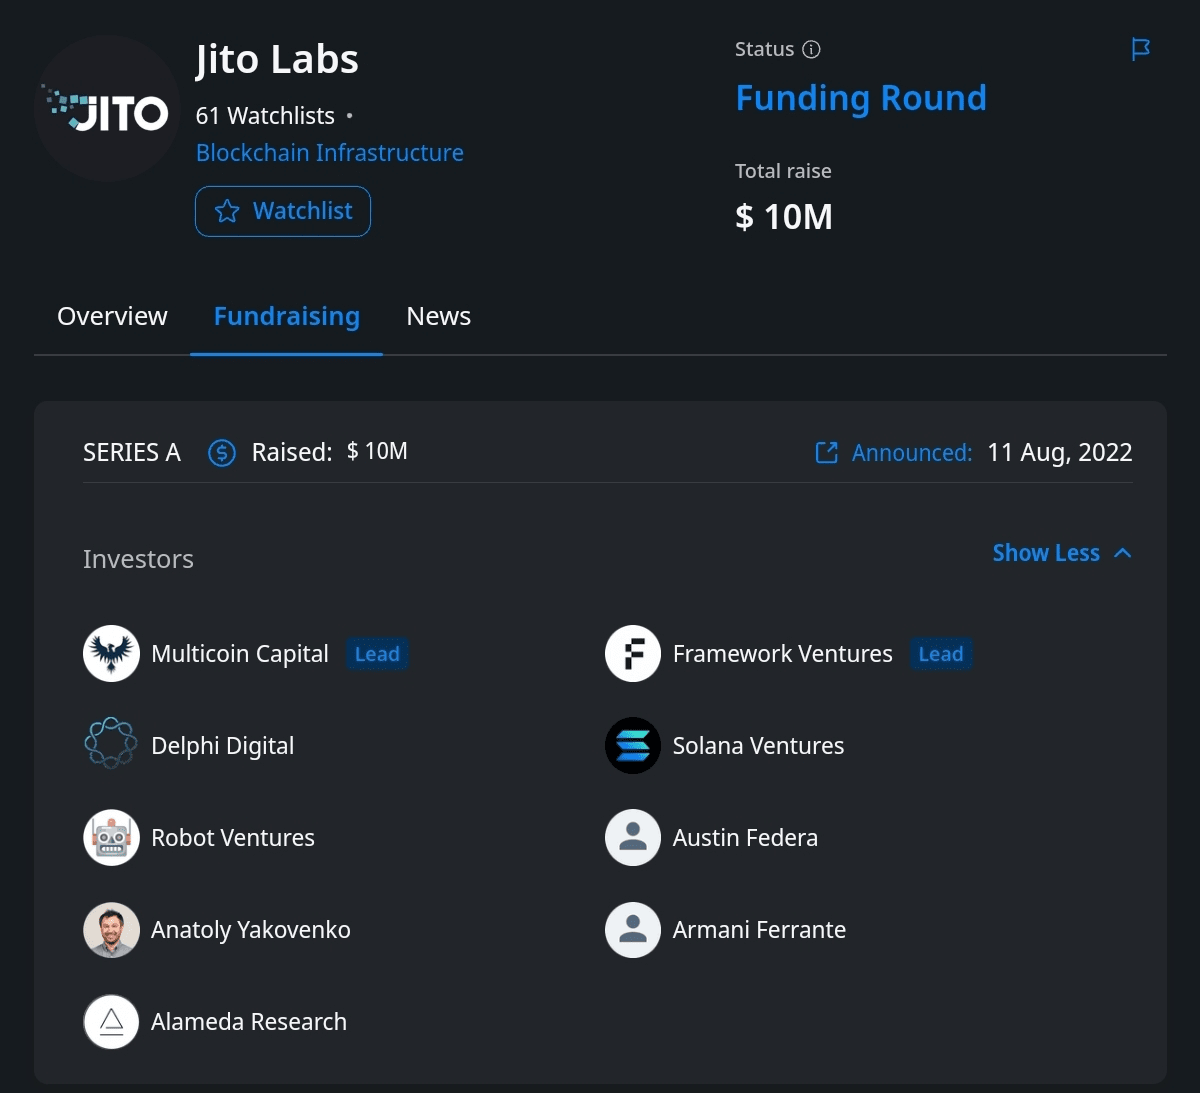Image resolution: width=1200 pixels, height=1093 pixels.
Task: Select the Fundraising tab
Action: [286, 316]
